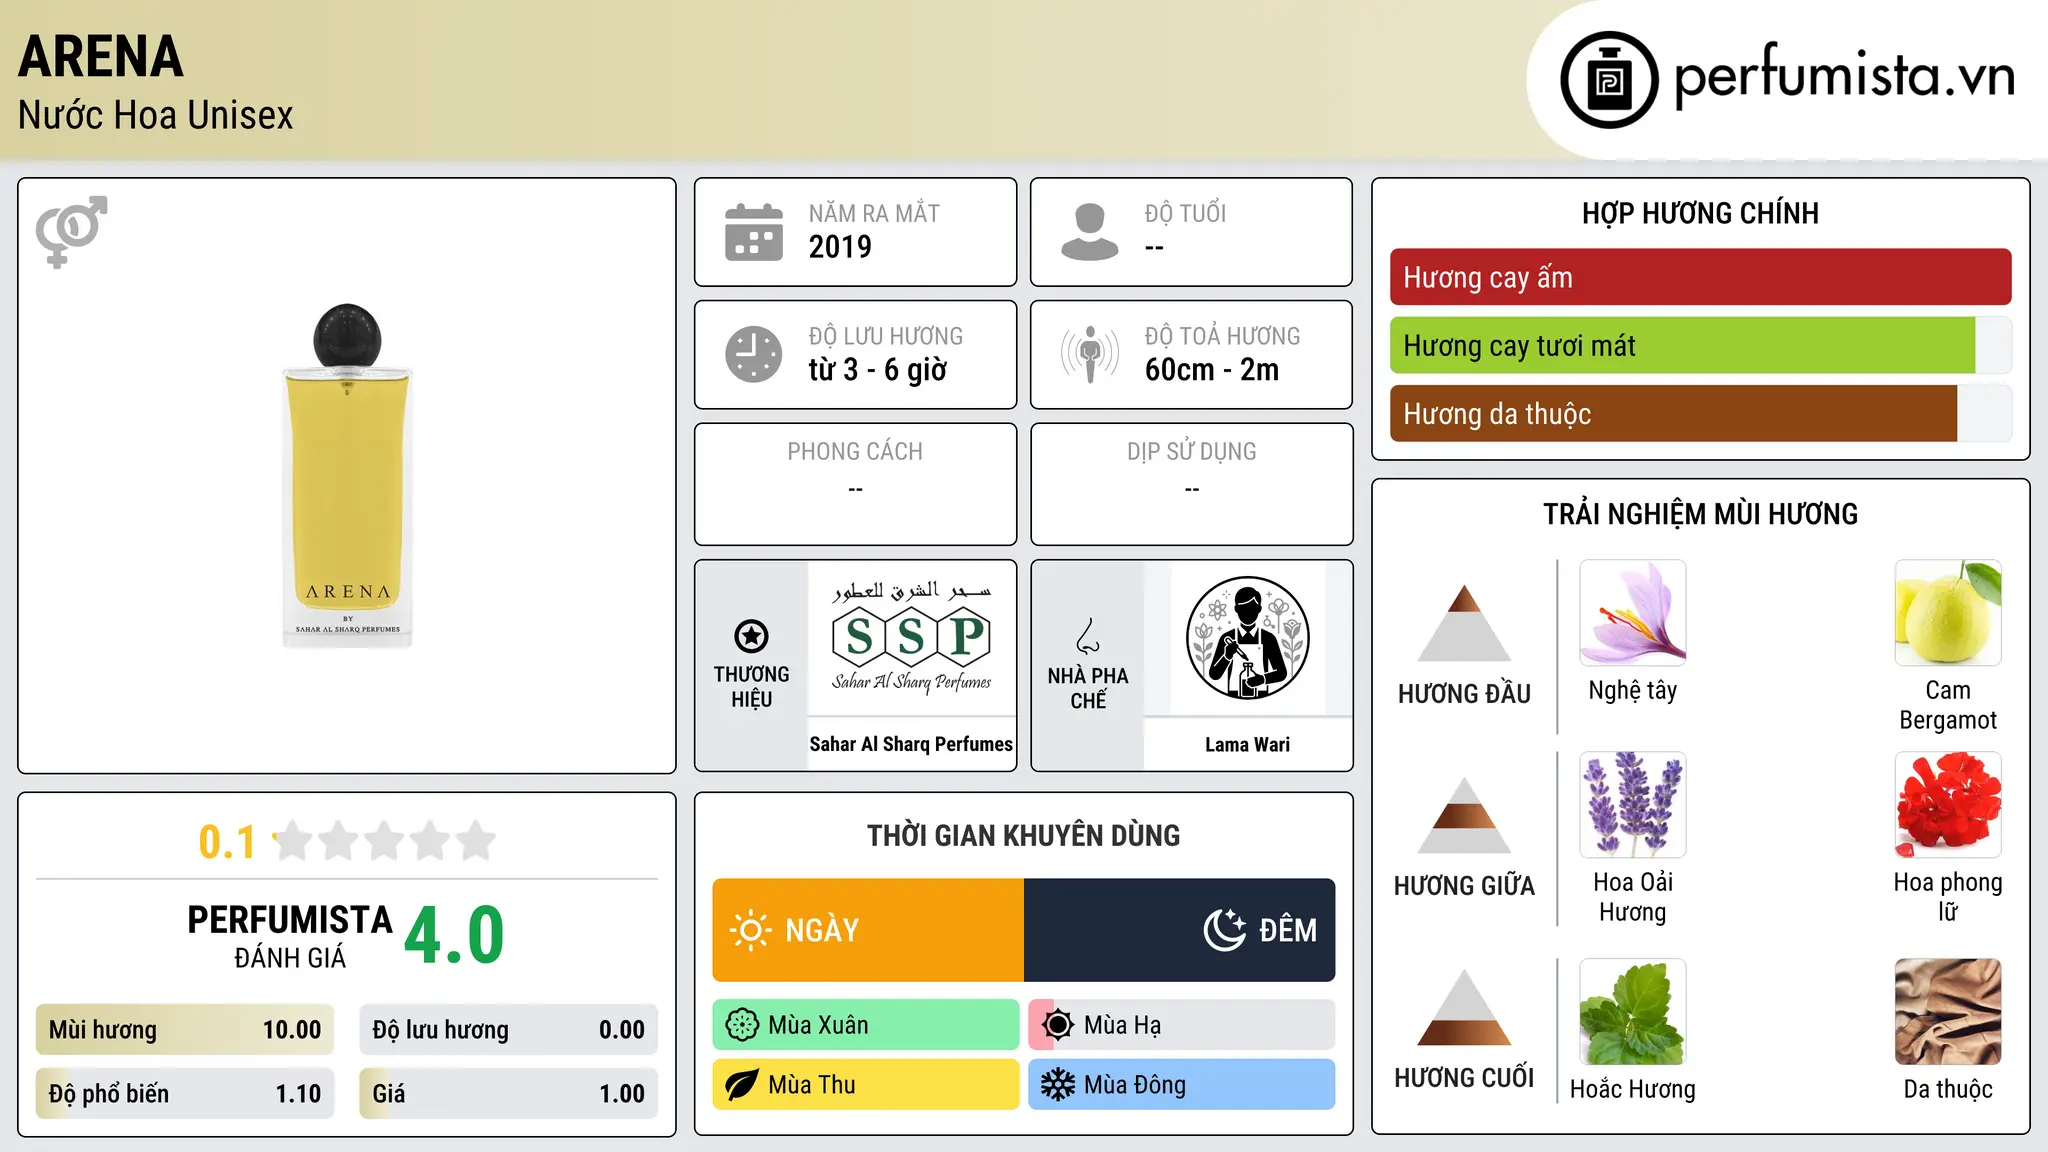Viewport: 2048px width, 1152px height.
Task: Select the Hương cay ấm accord bar
Action: coord(1700,277)
